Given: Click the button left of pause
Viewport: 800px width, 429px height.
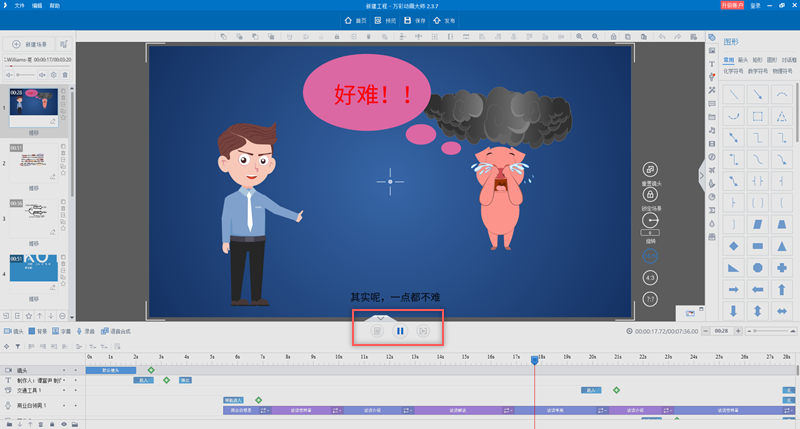Looking at the screenshot, I should (x=377, y=331).
